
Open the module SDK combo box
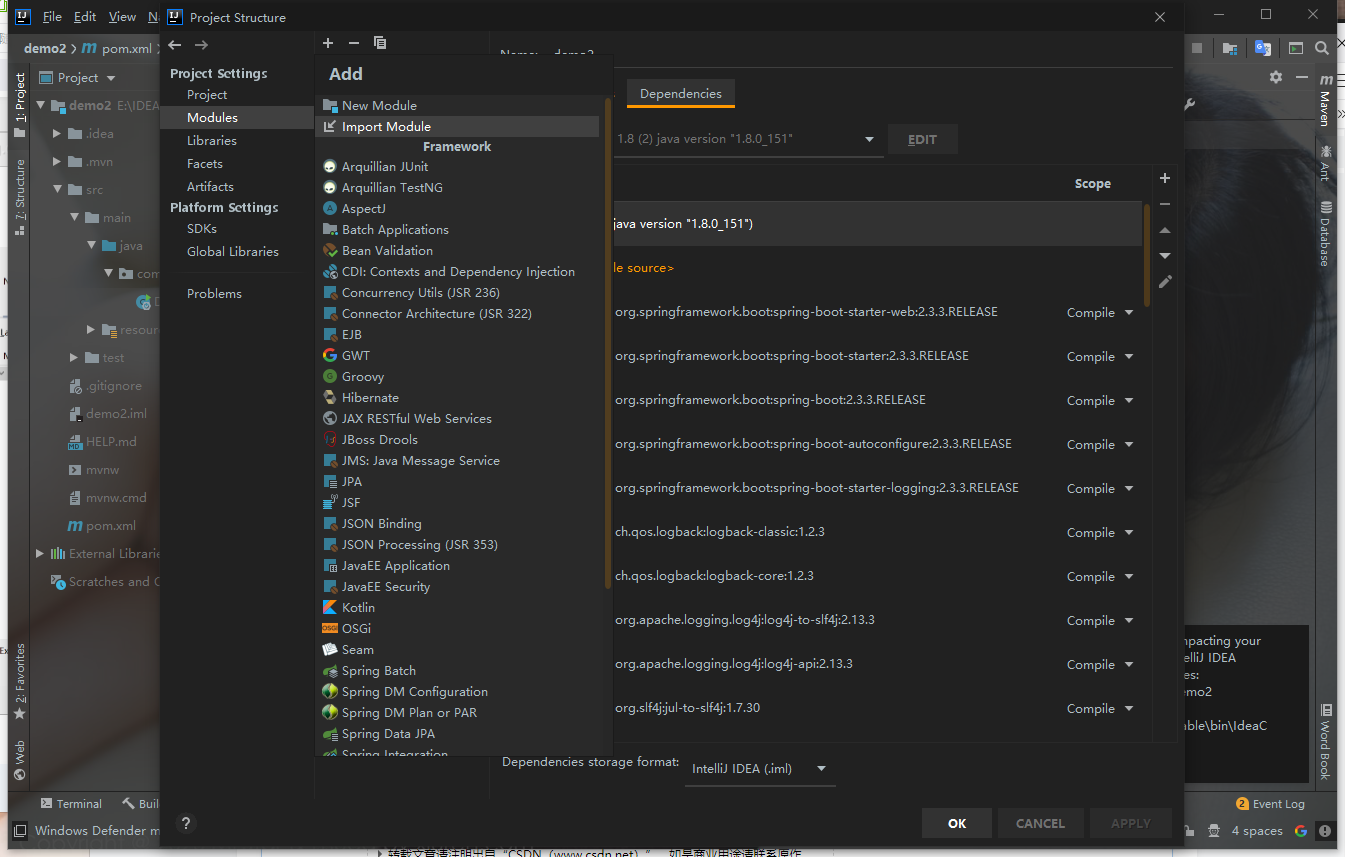coord(749,139)
